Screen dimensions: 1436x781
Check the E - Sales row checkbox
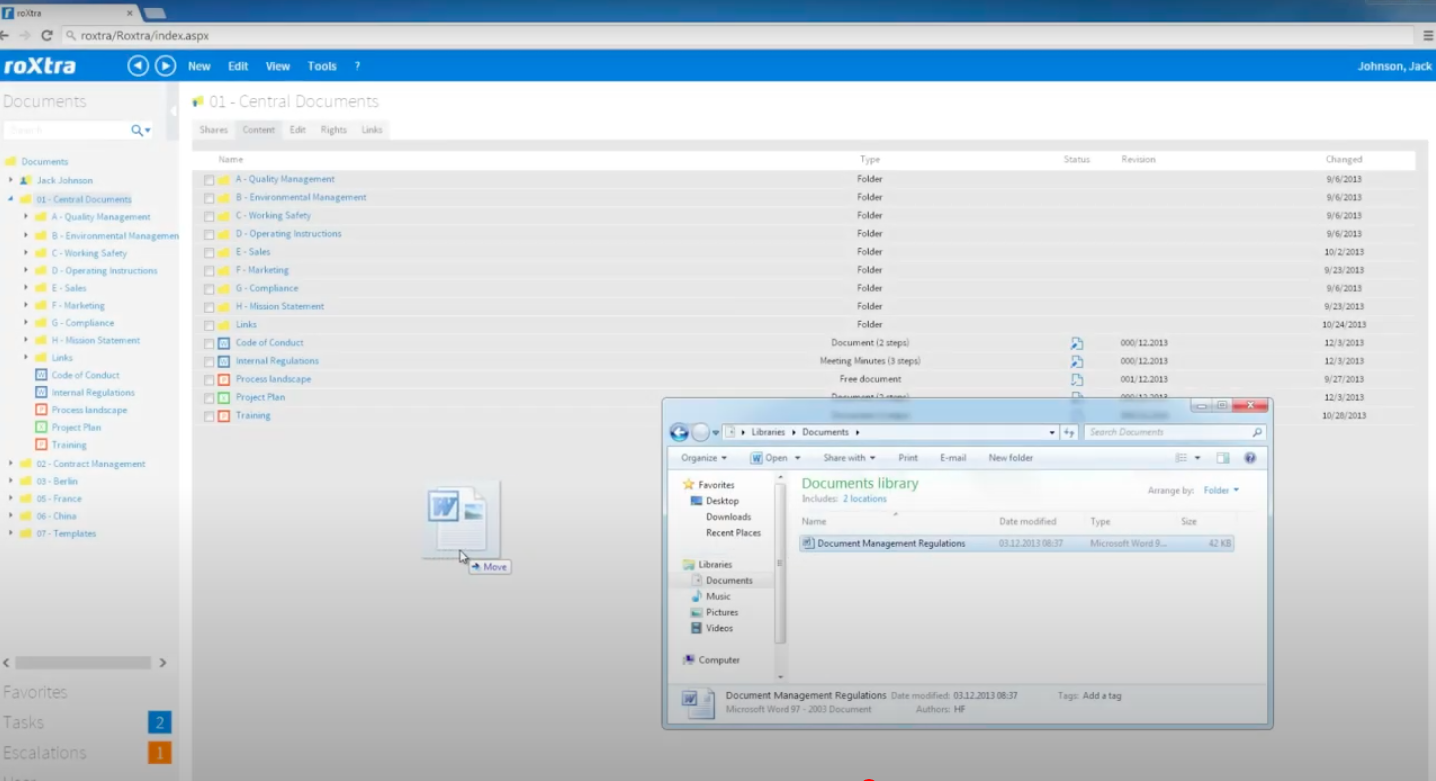click(209, 253)
